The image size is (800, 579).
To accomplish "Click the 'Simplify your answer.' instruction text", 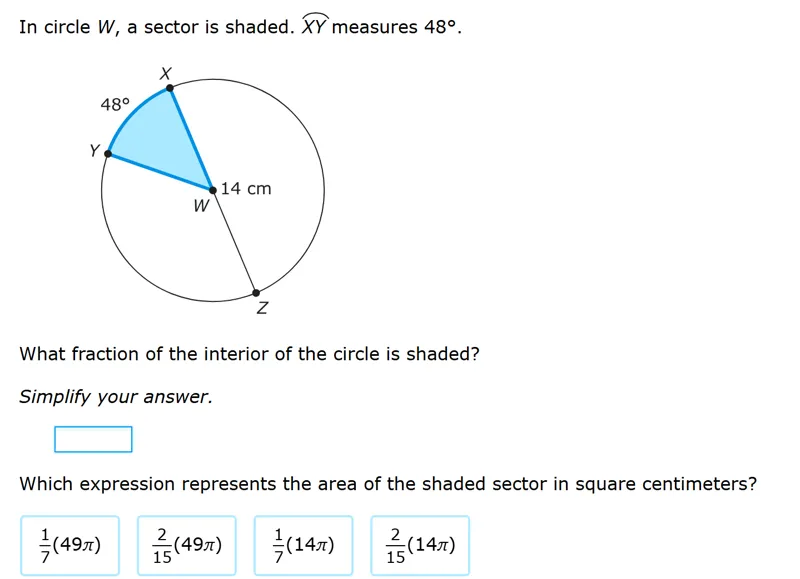I will tap(116, 396).
